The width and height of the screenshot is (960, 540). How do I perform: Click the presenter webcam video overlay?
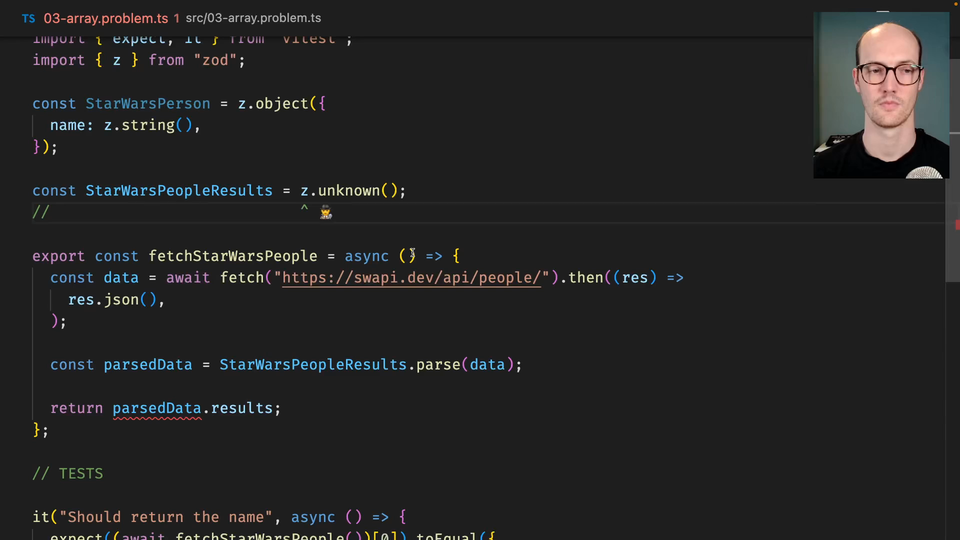(x=880, y=95)
